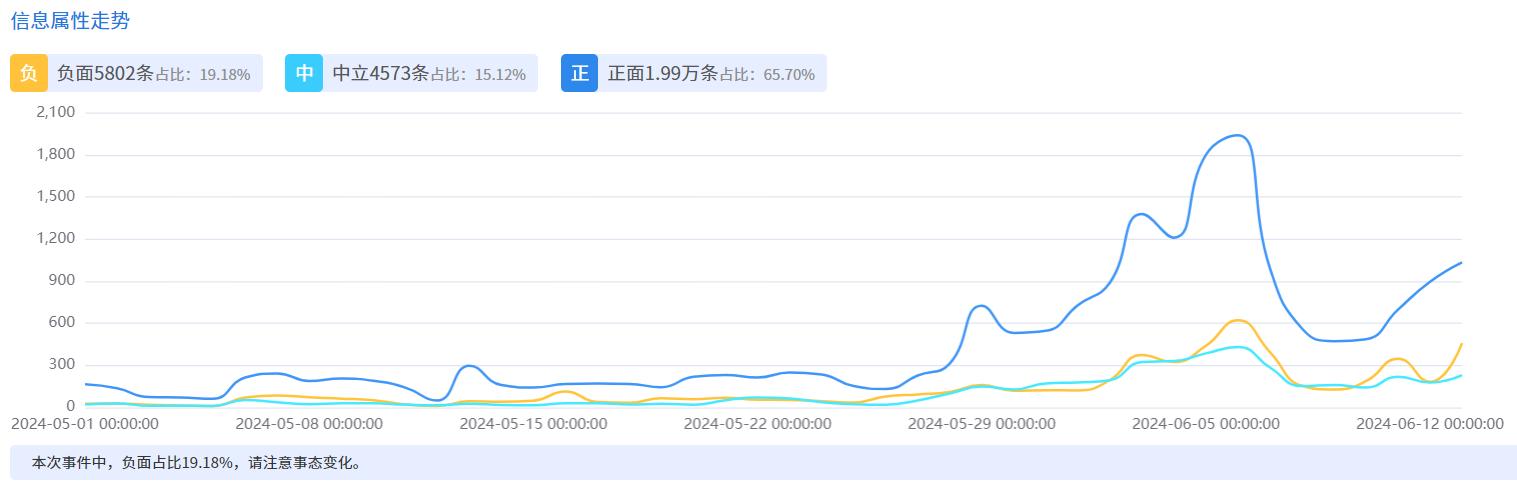The height and width of the screenshot is (495, 1517).
Task: Click the cyan 中 neutral sentiment icon
Action: pos(304,73)
